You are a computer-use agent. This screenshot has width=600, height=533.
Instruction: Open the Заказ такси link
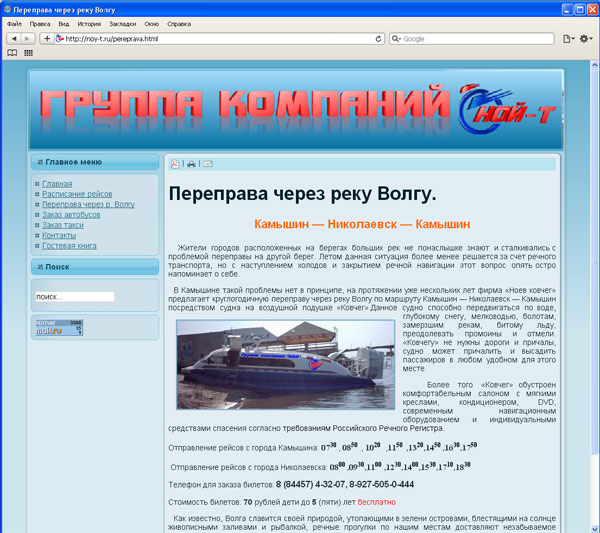(x=63, y=225)
